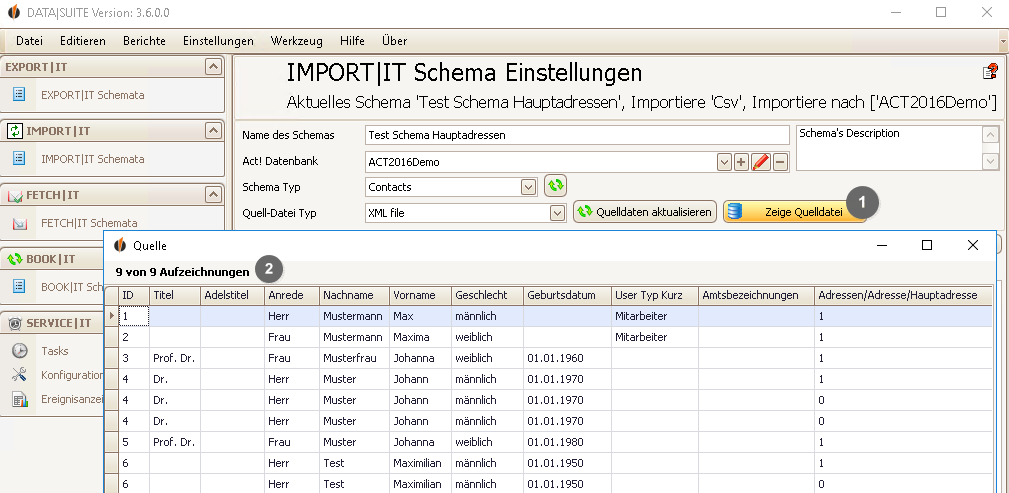
Task: Sort by the Geburtsdatum column header
Action: coord(567,295)
